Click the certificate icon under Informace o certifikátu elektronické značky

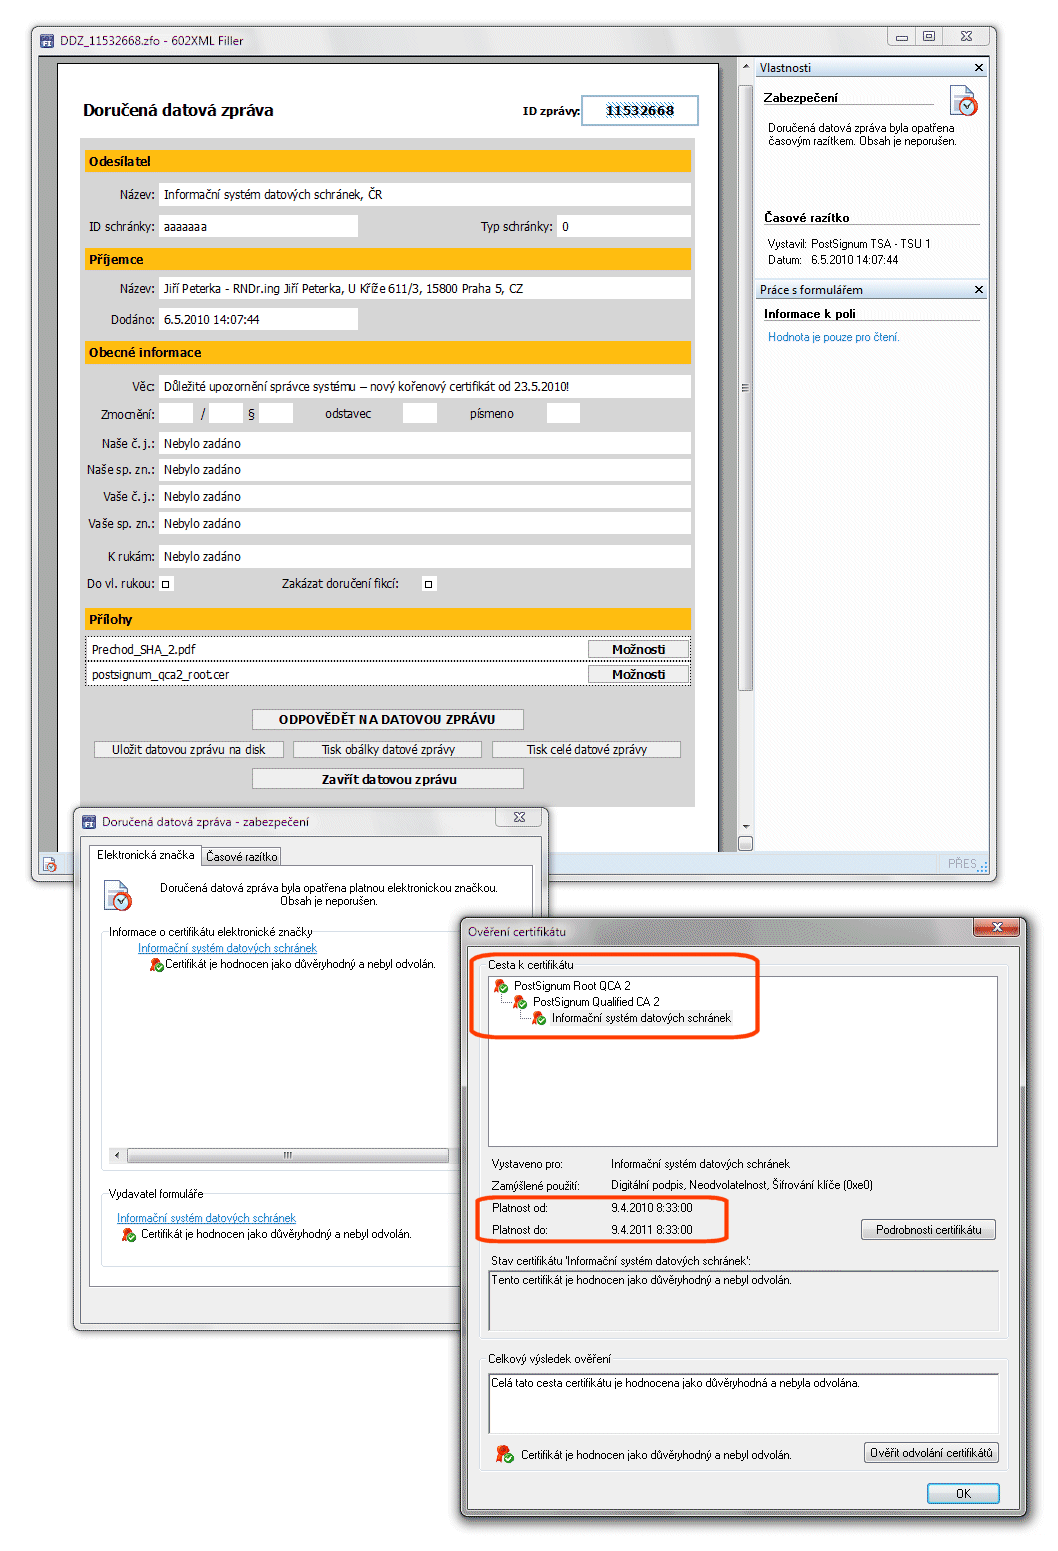tap(157, 965)
